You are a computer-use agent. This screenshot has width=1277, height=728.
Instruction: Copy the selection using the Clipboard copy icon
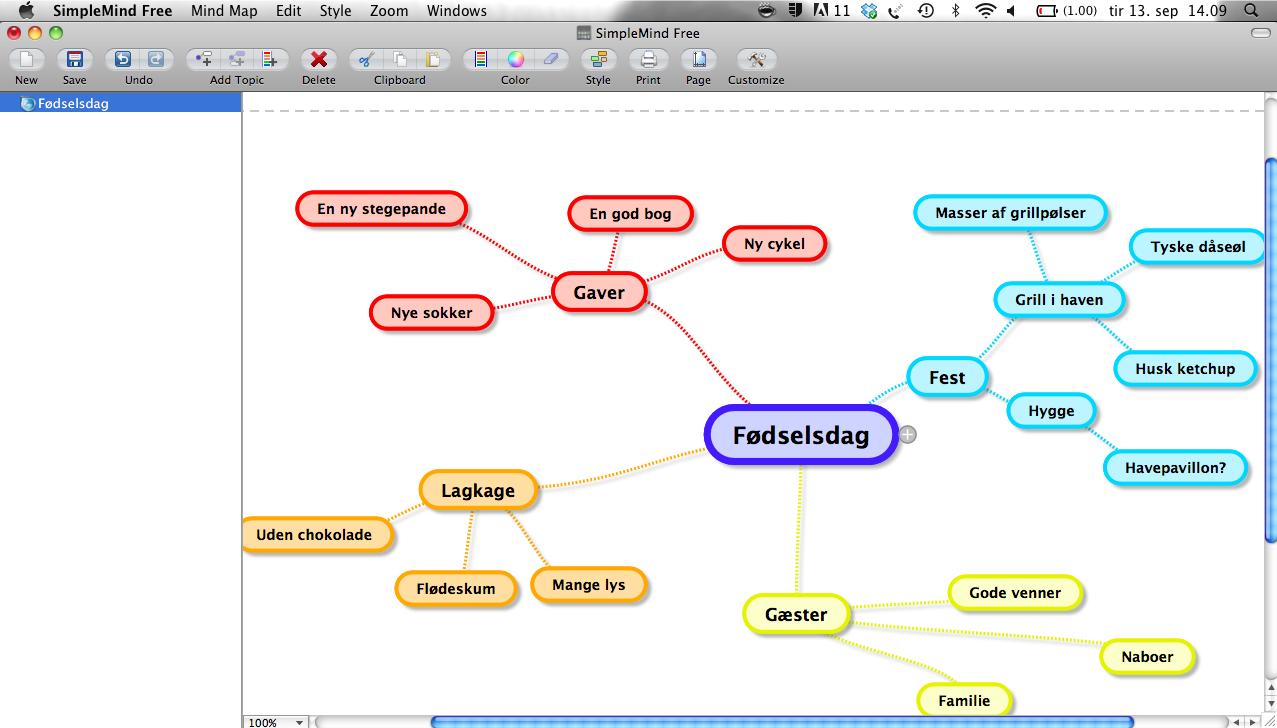point(400,59)
